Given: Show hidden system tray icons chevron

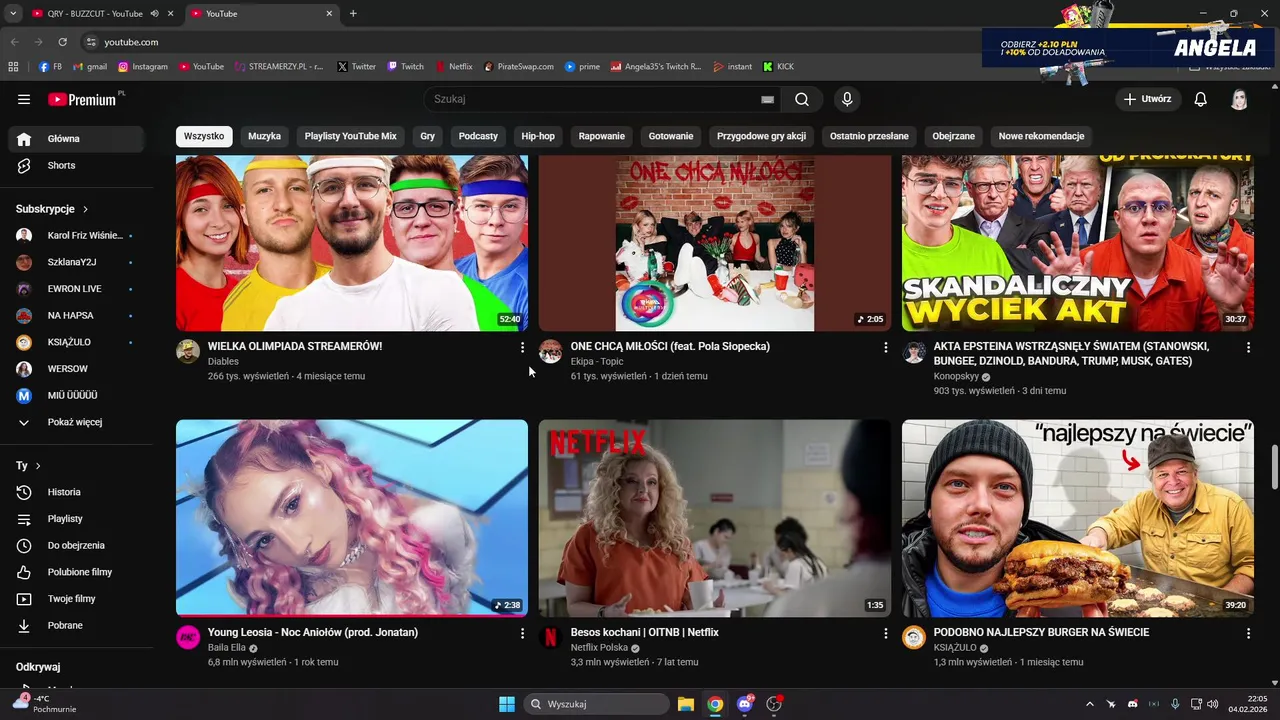Looking at the screenshot, I should [x=1090, y=704].
